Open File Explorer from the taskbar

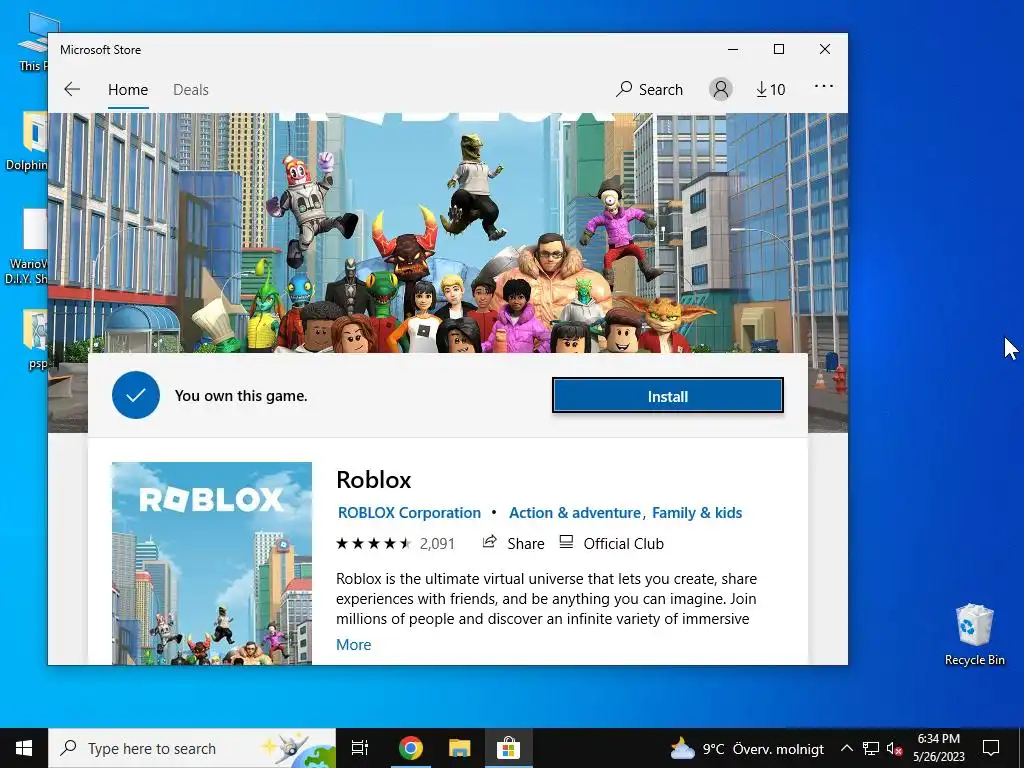point(460,748)
